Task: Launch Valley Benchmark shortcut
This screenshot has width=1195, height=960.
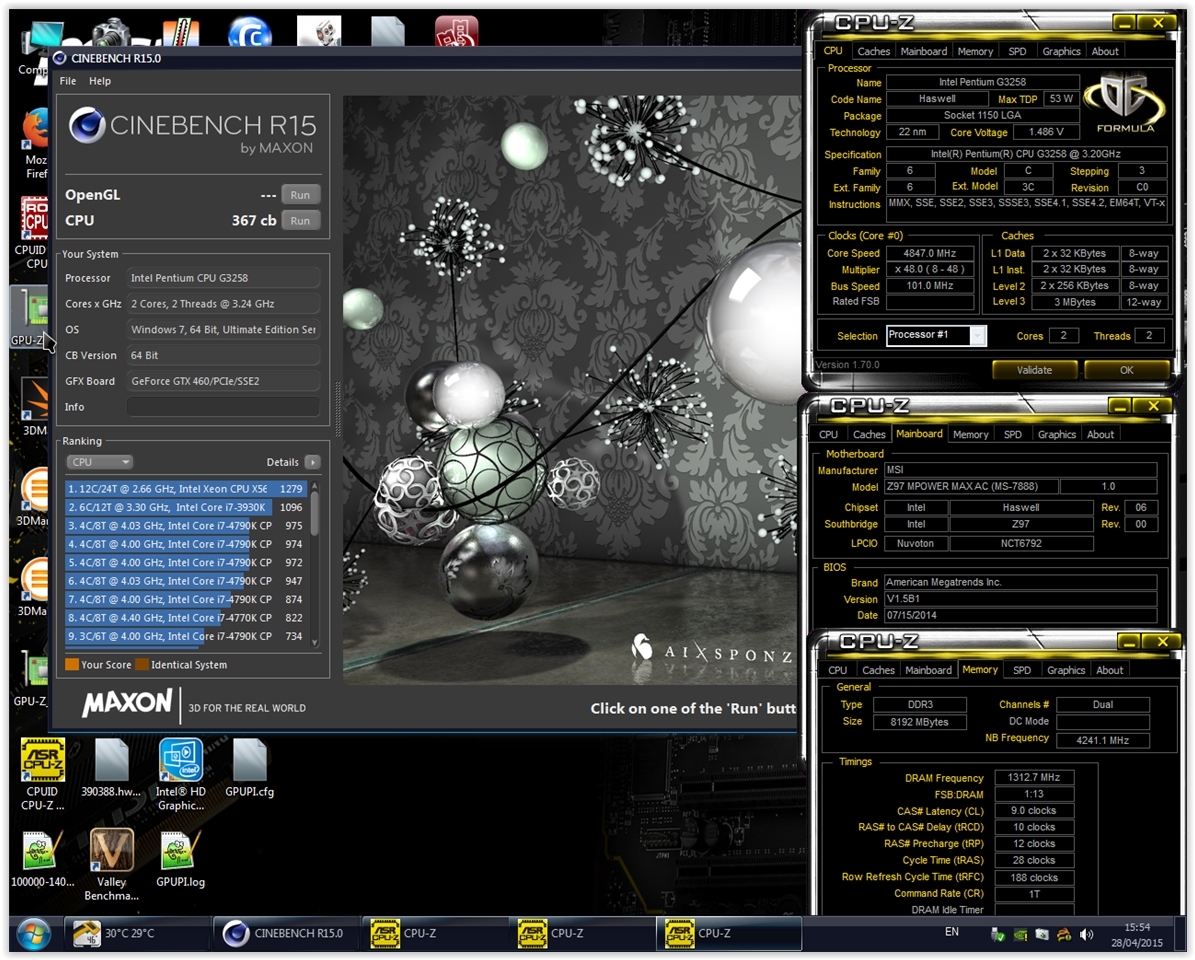Action: 111,864
